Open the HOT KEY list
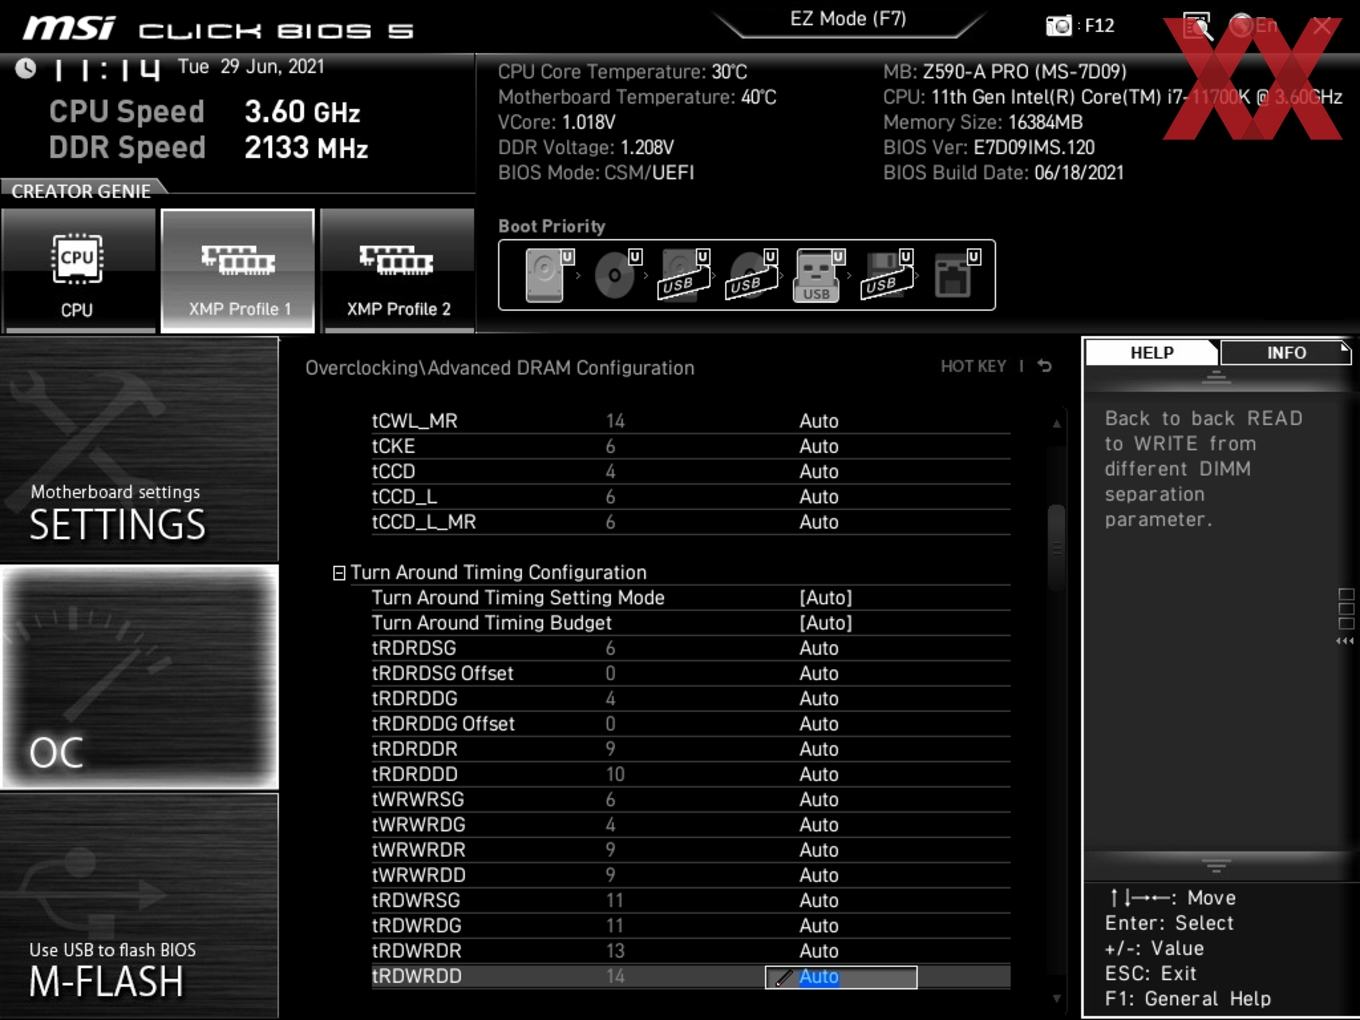The height and width of the screenshot is (1020, 1360). [x=973, y=366]
